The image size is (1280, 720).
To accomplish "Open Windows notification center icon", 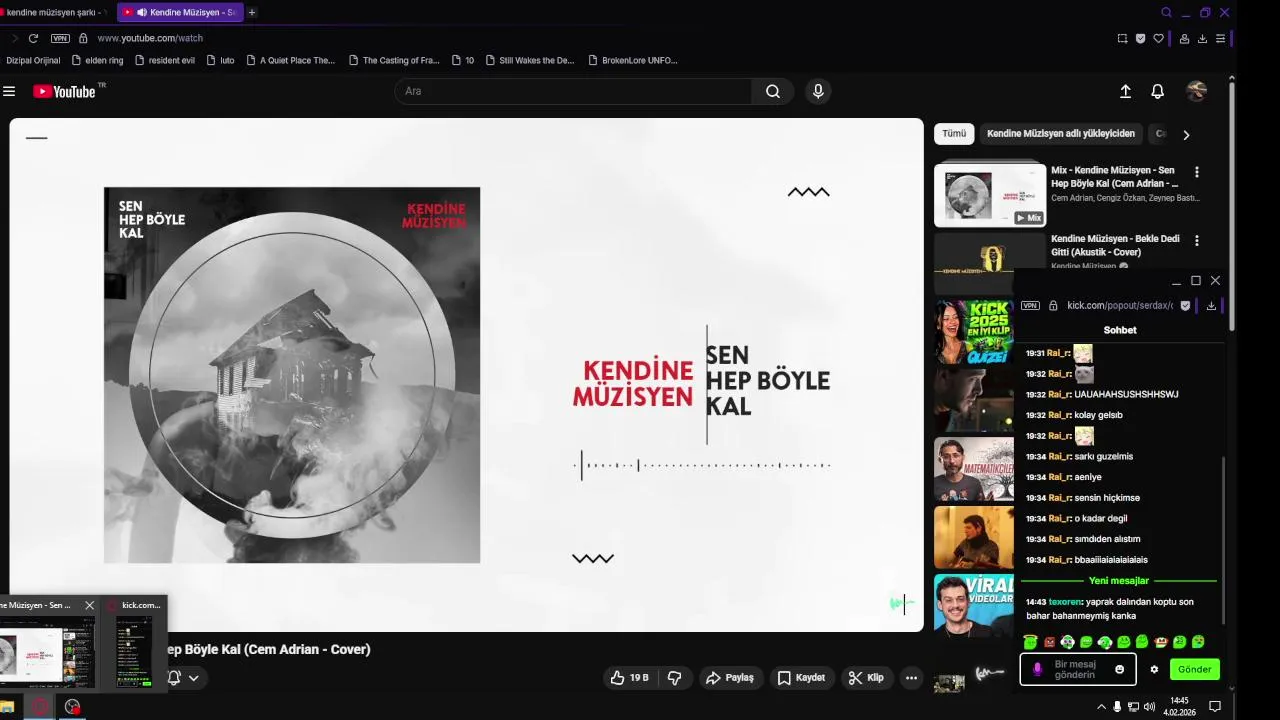I will coord(1215,707).
